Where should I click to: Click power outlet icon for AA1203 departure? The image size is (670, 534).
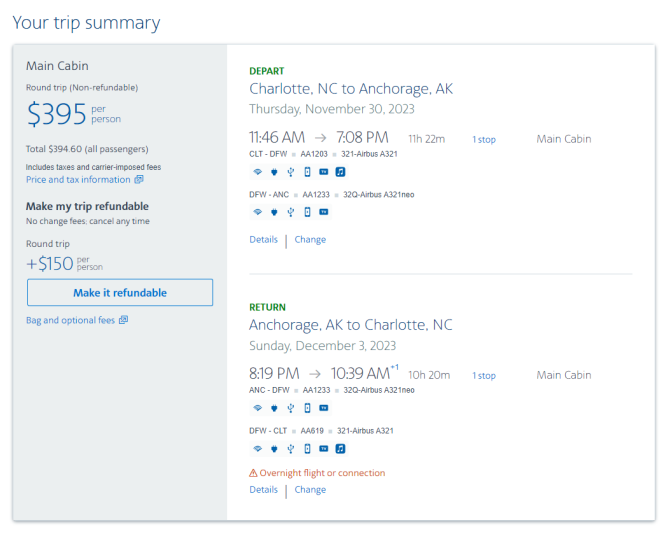click(274, 172)
